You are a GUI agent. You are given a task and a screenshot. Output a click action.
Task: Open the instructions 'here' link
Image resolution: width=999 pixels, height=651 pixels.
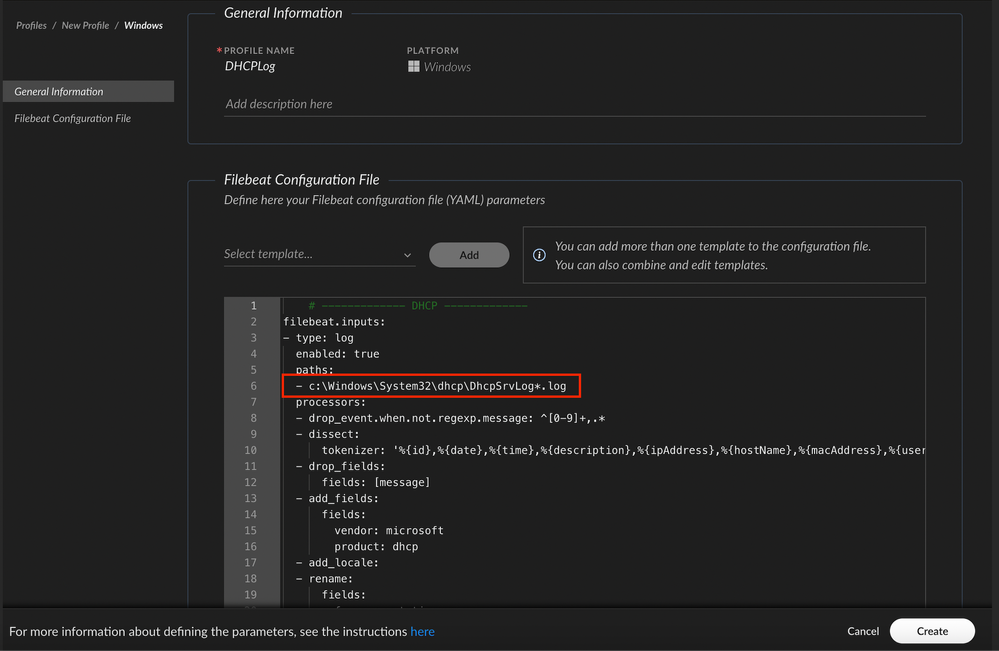pos(422,631)
